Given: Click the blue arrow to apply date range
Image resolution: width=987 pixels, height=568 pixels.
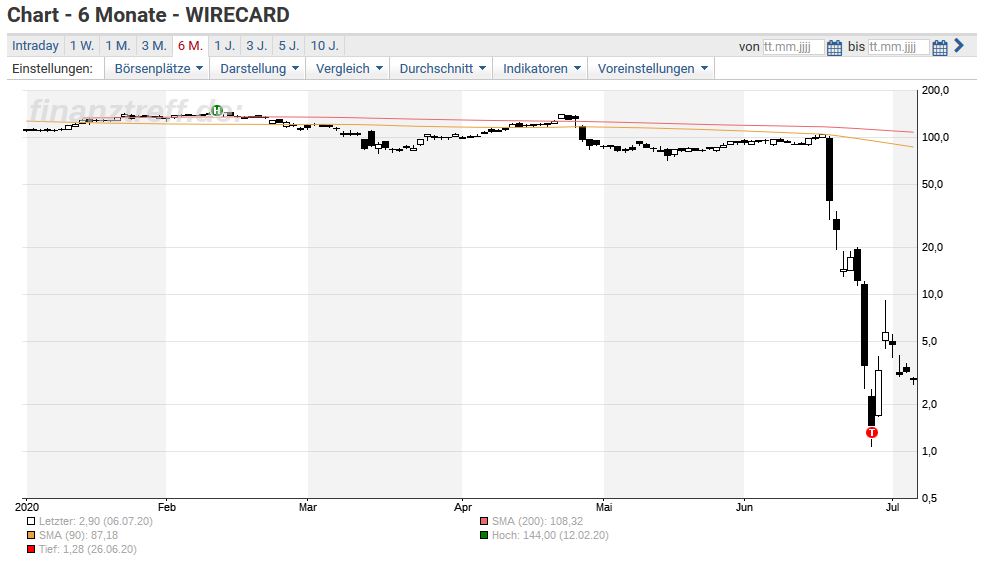Looking at the screenshot, I should click(x=959, y=45).
